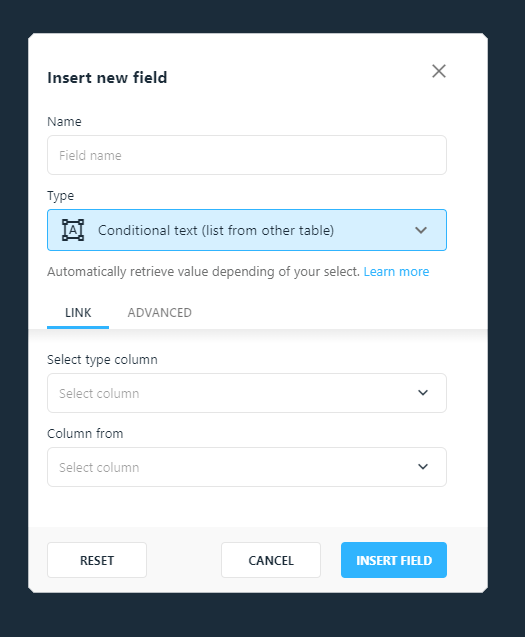The image size is (525, 637).
Task: Open the Select type column placeholder field
Action: tap(247, 393)
